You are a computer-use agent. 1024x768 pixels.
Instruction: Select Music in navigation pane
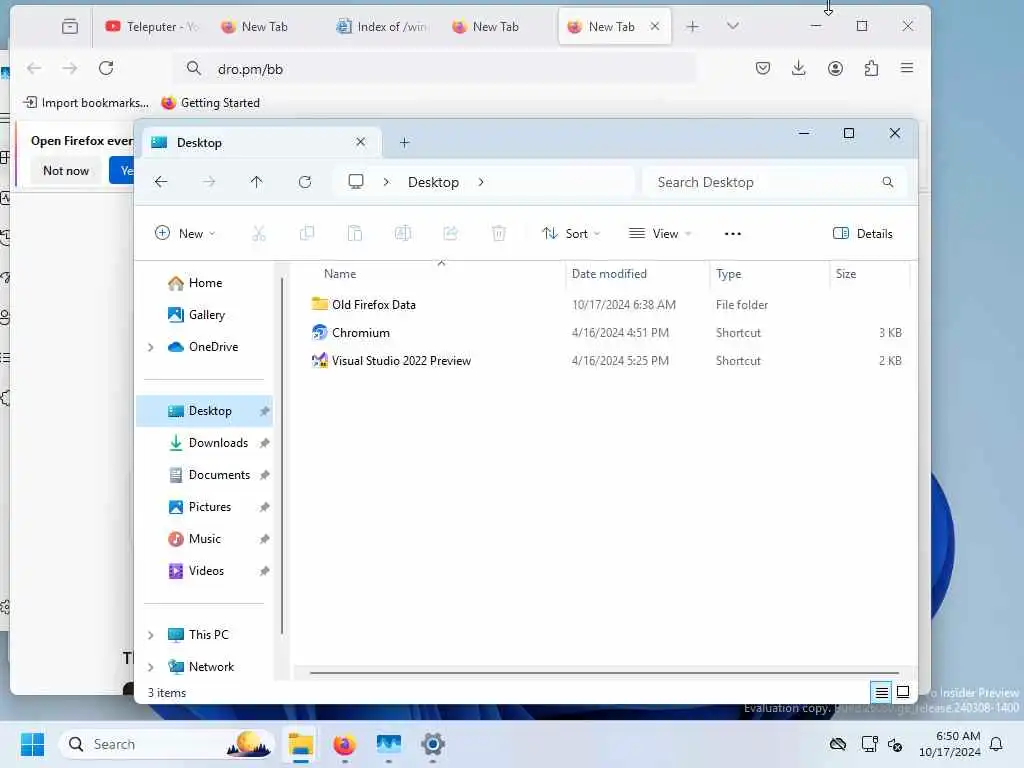click(x=204, y=539)
